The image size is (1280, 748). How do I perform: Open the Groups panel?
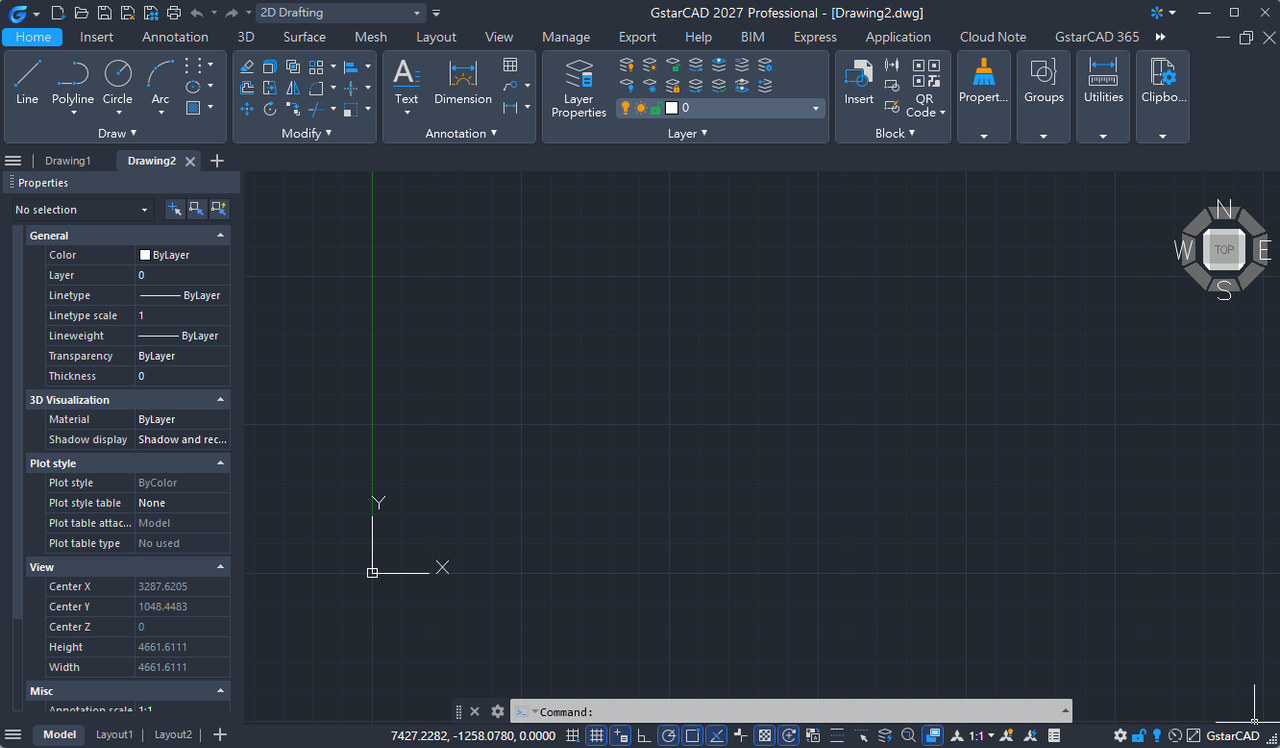(1044, 82)
